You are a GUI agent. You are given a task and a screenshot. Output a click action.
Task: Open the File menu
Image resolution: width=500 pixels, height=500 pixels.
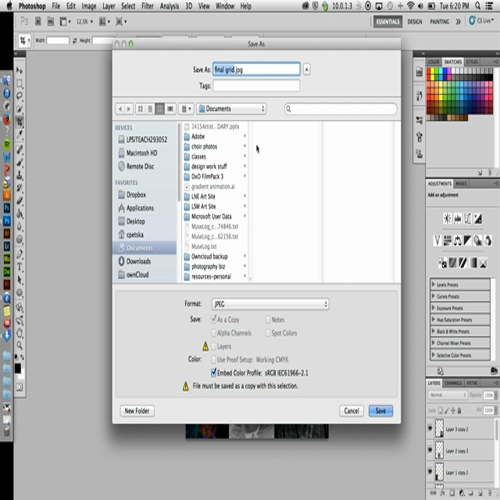[56, 6]
